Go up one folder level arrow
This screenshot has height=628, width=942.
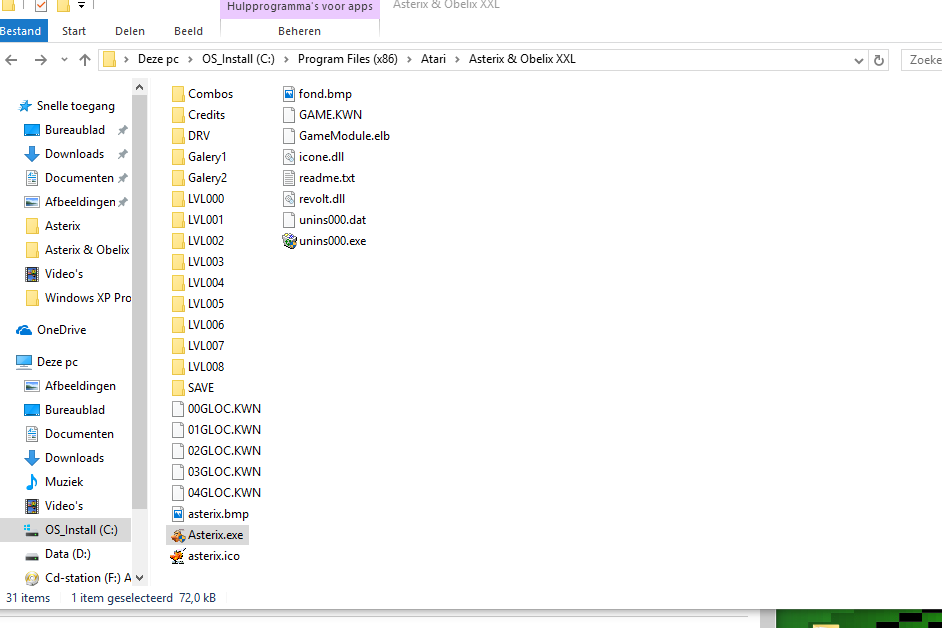click(85, 59)
